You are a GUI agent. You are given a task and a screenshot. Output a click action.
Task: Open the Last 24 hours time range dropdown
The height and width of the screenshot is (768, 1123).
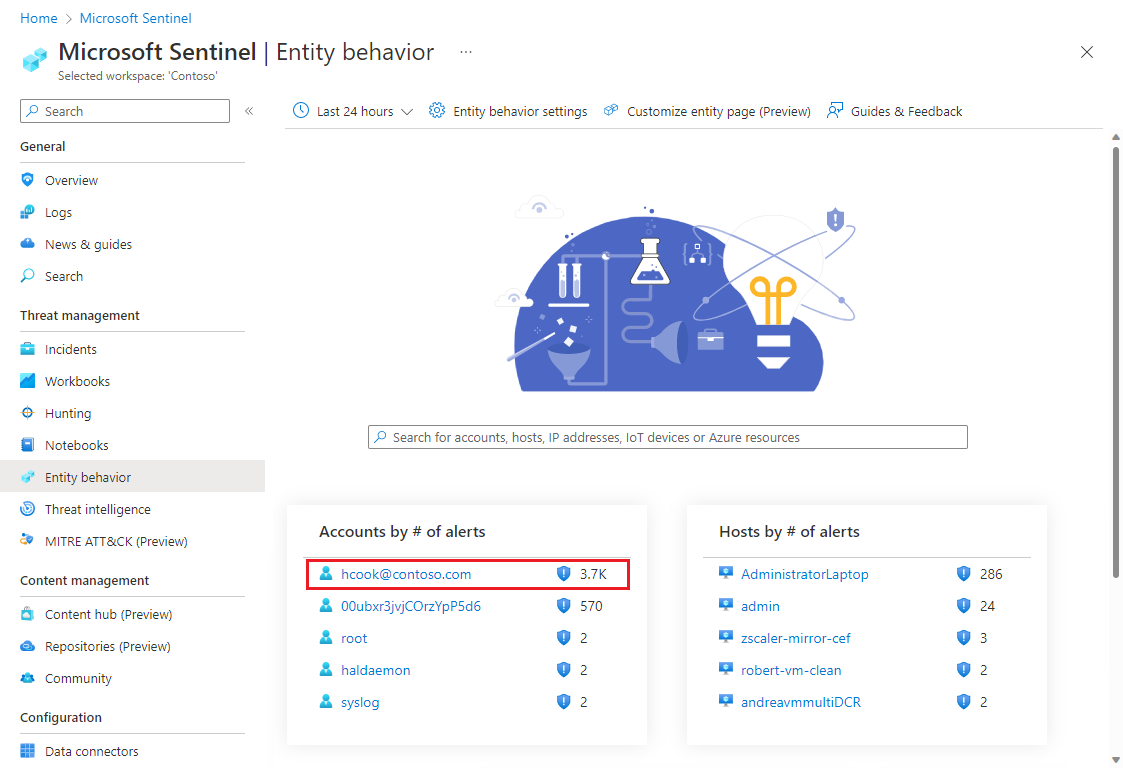point(352,111)
